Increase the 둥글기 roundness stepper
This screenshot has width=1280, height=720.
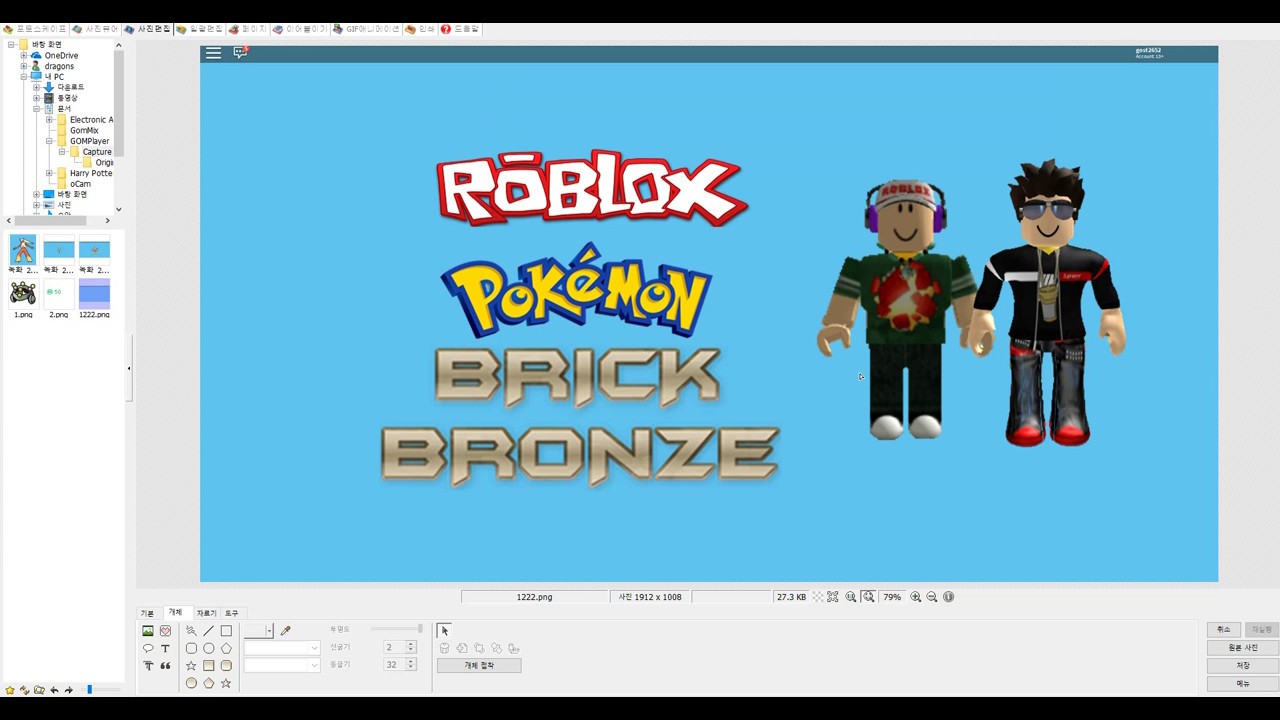pos(410,662)
